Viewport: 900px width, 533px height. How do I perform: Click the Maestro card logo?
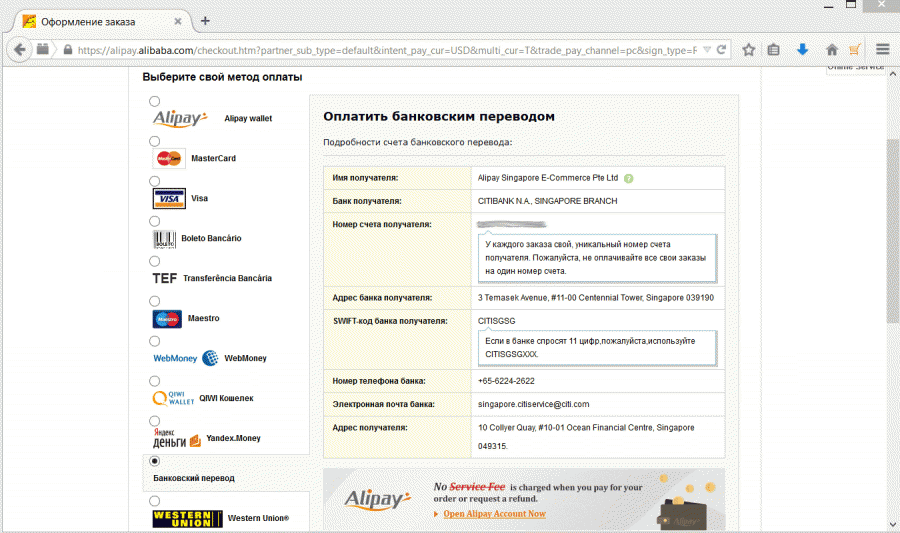click(167, 318)
